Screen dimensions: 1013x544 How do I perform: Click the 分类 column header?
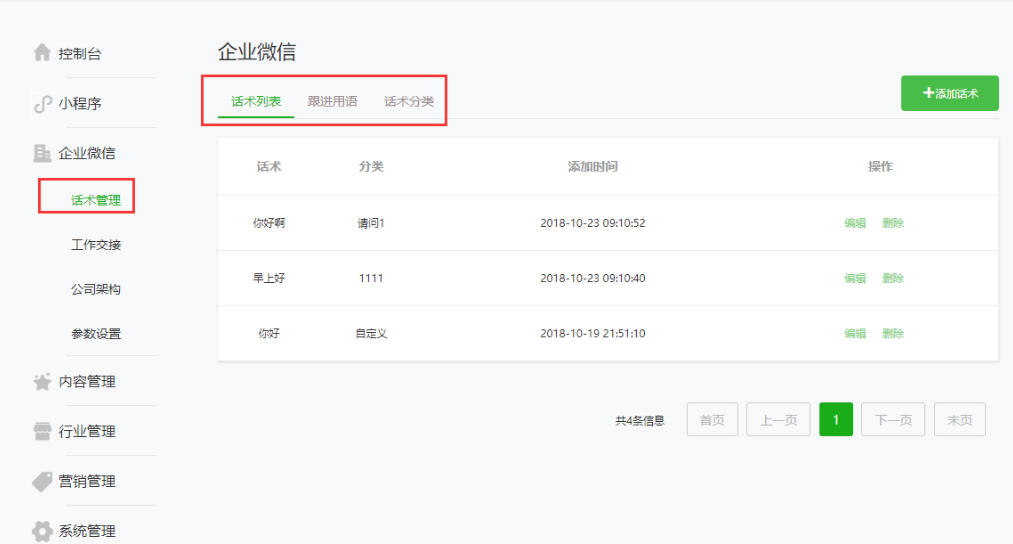pos(371,167)
